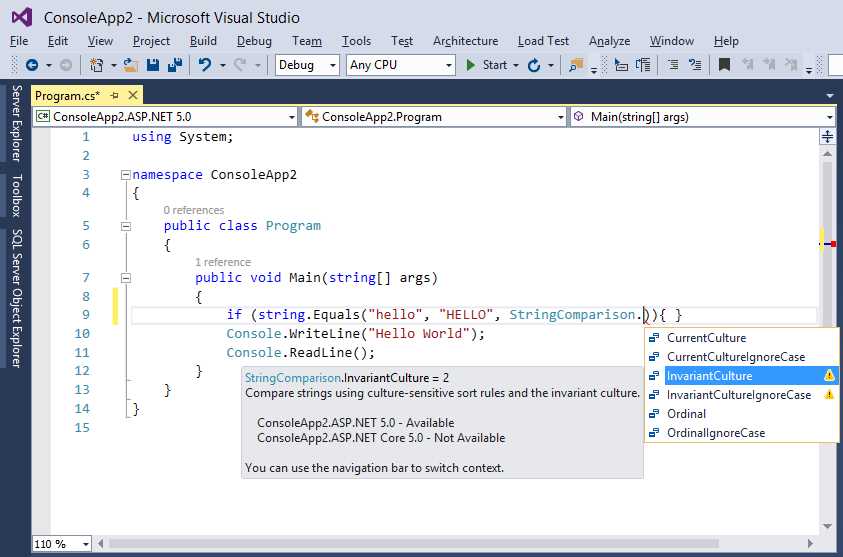The image size is (843, 557).
Task: Open the ConsoleApp2.Program type dropdown
Action: point(561,117)
